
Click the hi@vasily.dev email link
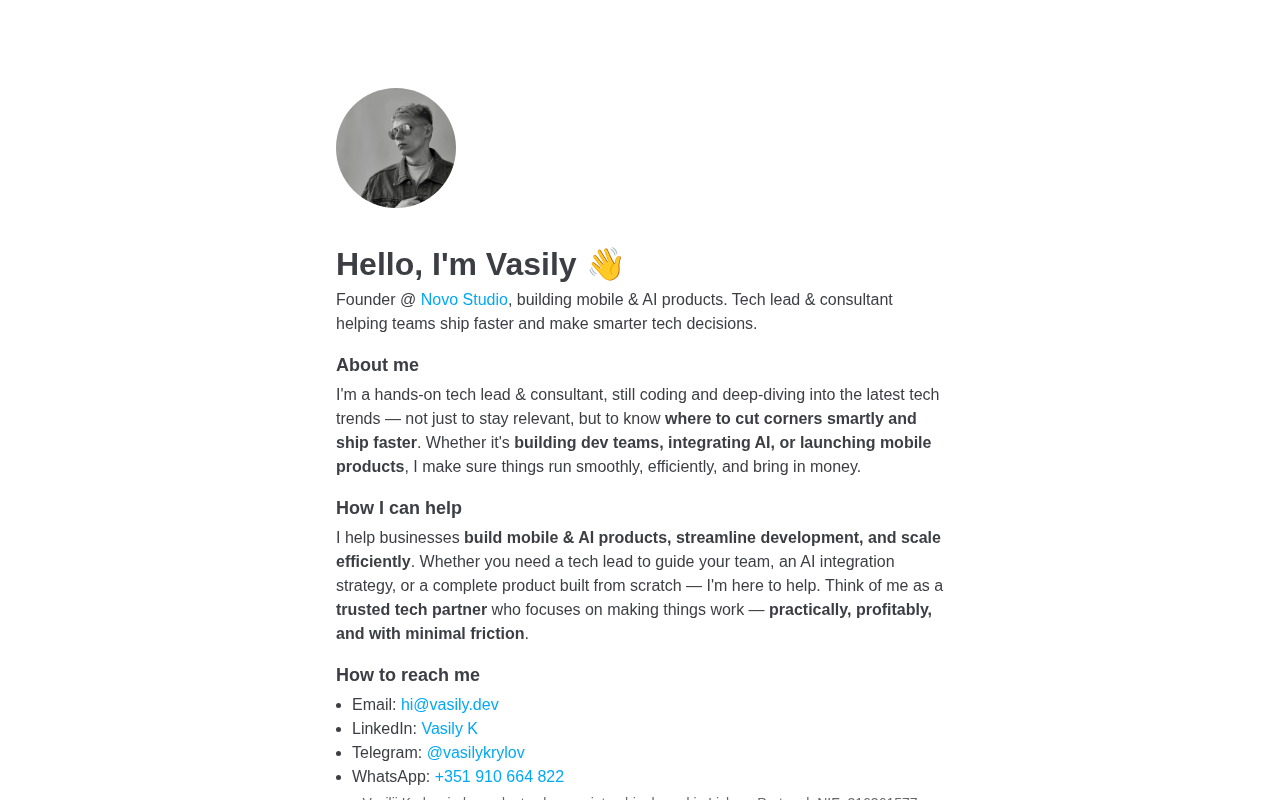(450, 705)
